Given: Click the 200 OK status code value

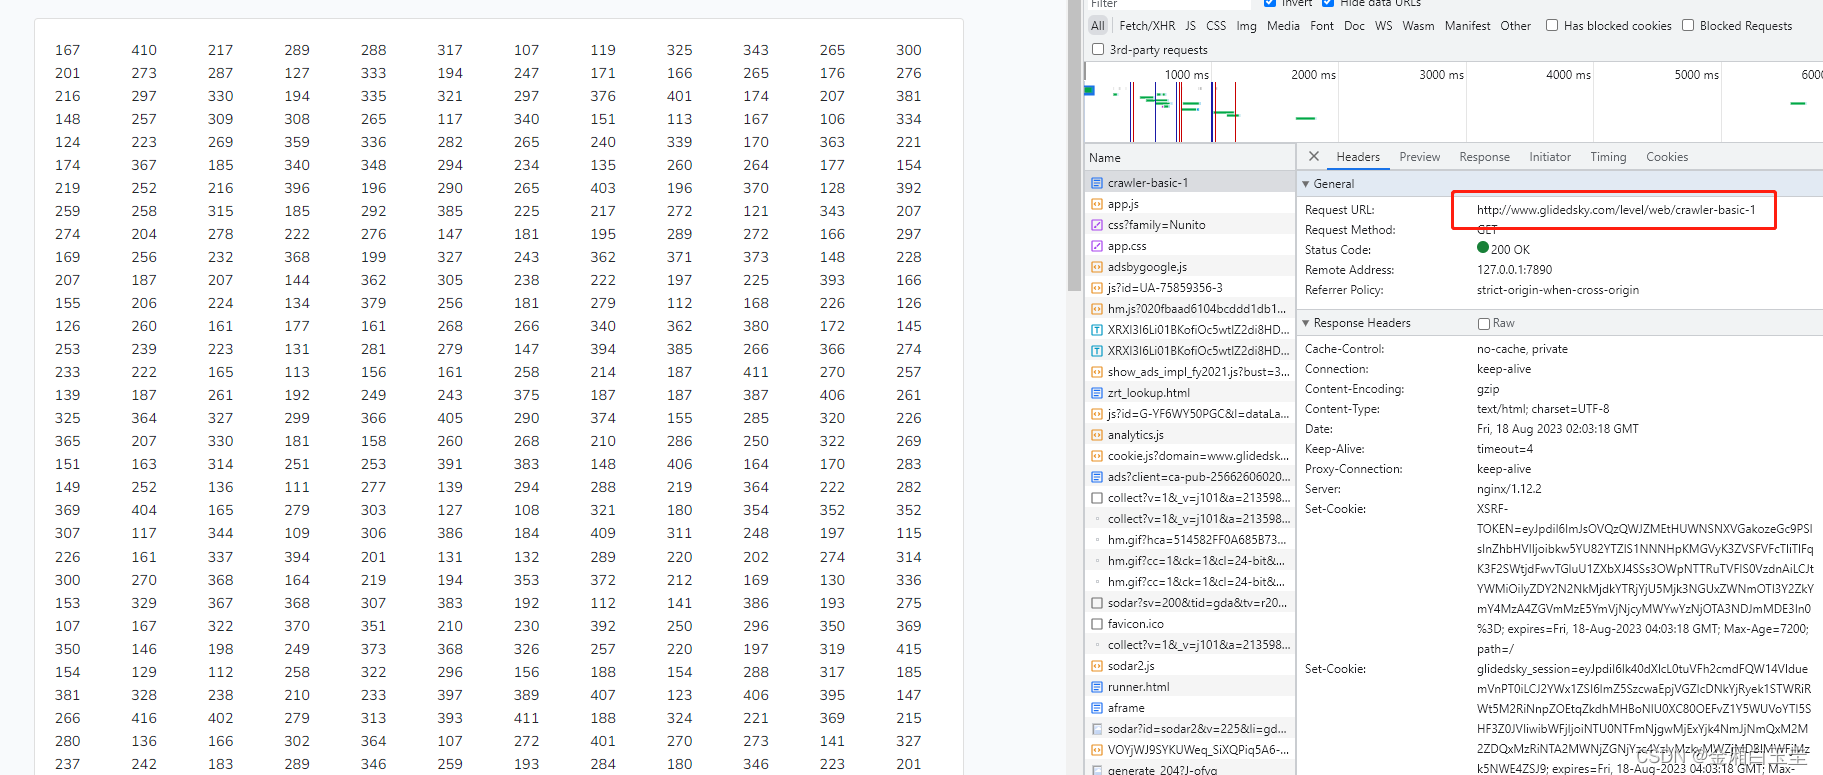Looking at the screenshot, I should pos(1510,250).
